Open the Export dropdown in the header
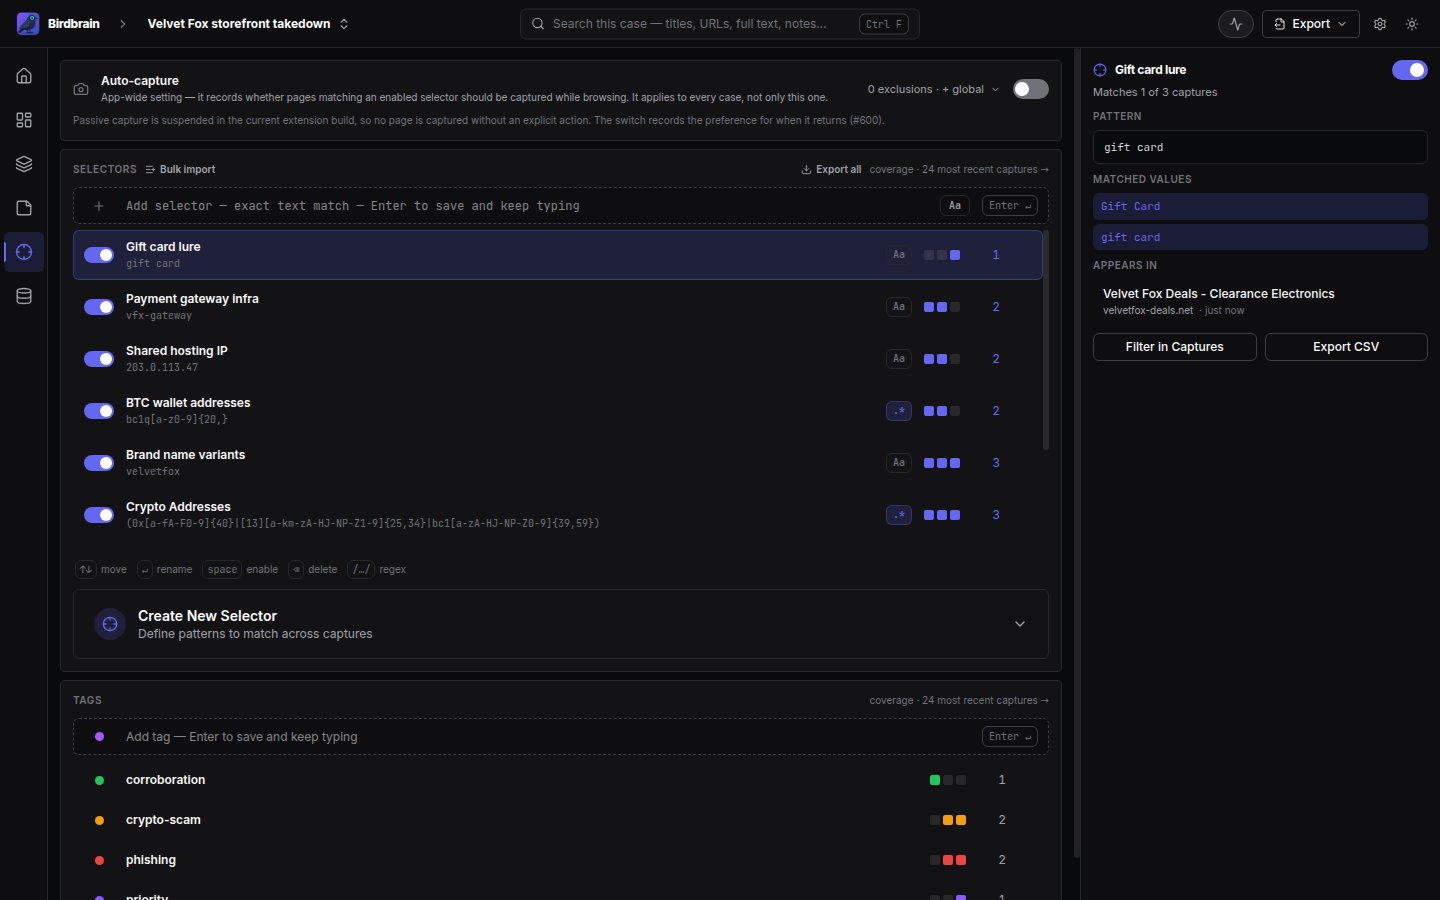Viewport: 1440px width, 900px height. click(x=1310, y=24)
